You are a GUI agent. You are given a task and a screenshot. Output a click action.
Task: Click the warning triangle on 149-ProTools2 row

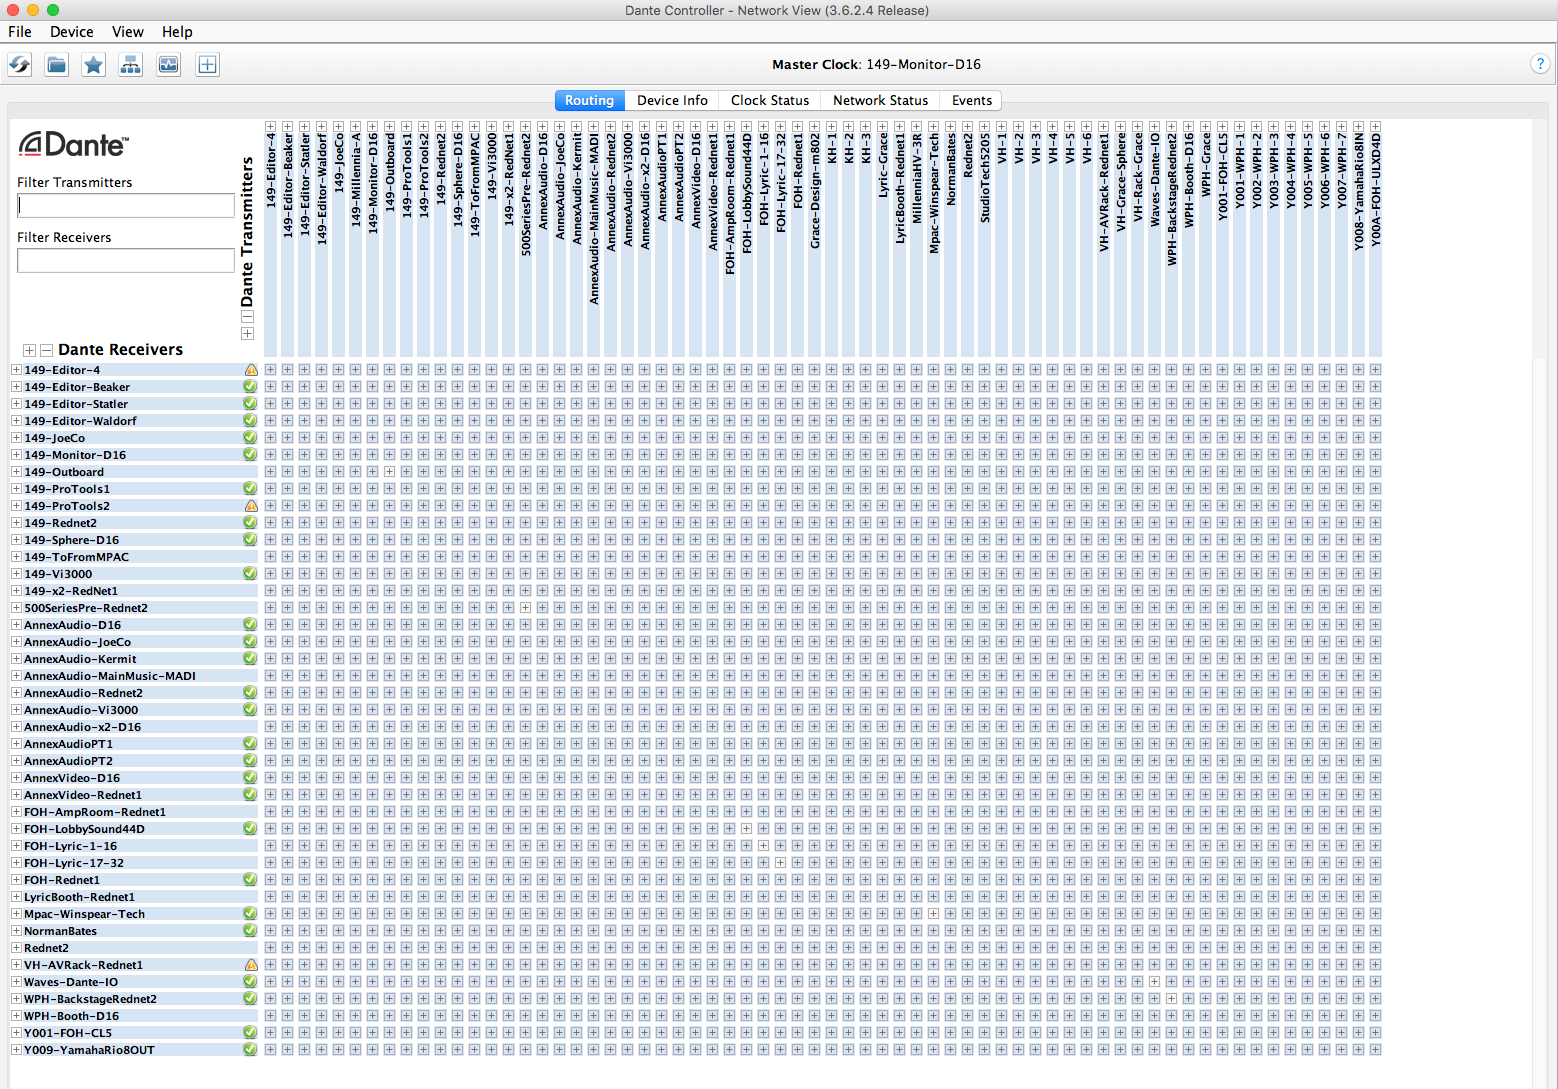(x=251, y=506)
